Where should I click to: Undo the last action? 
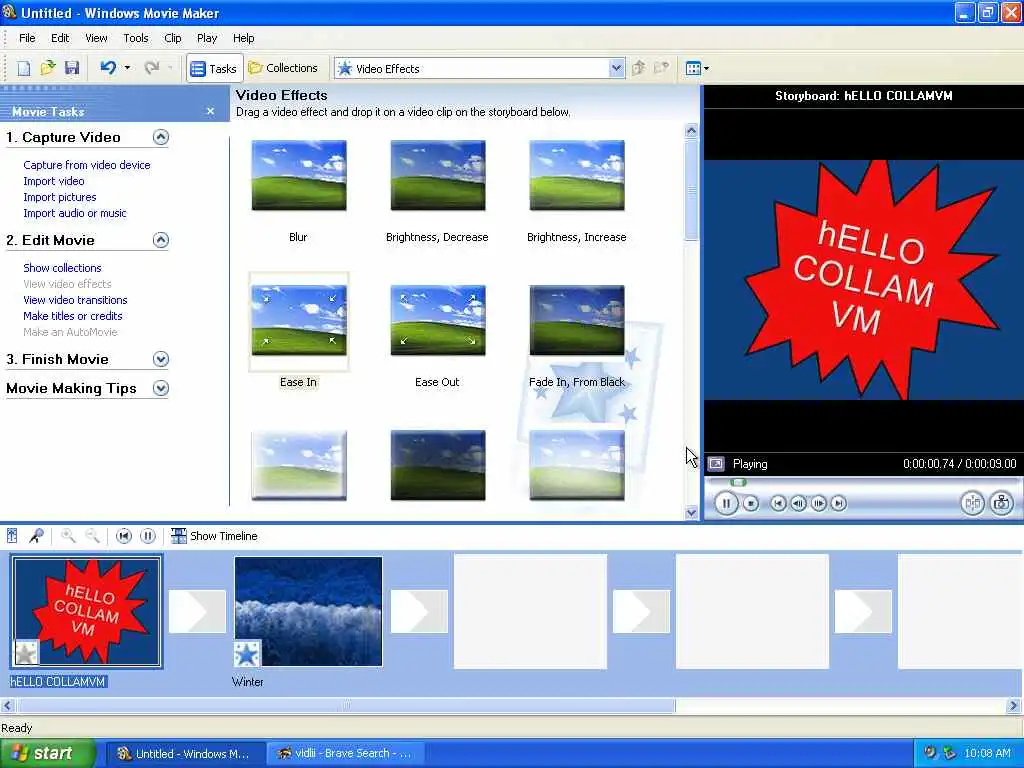[x=108, y=68]
